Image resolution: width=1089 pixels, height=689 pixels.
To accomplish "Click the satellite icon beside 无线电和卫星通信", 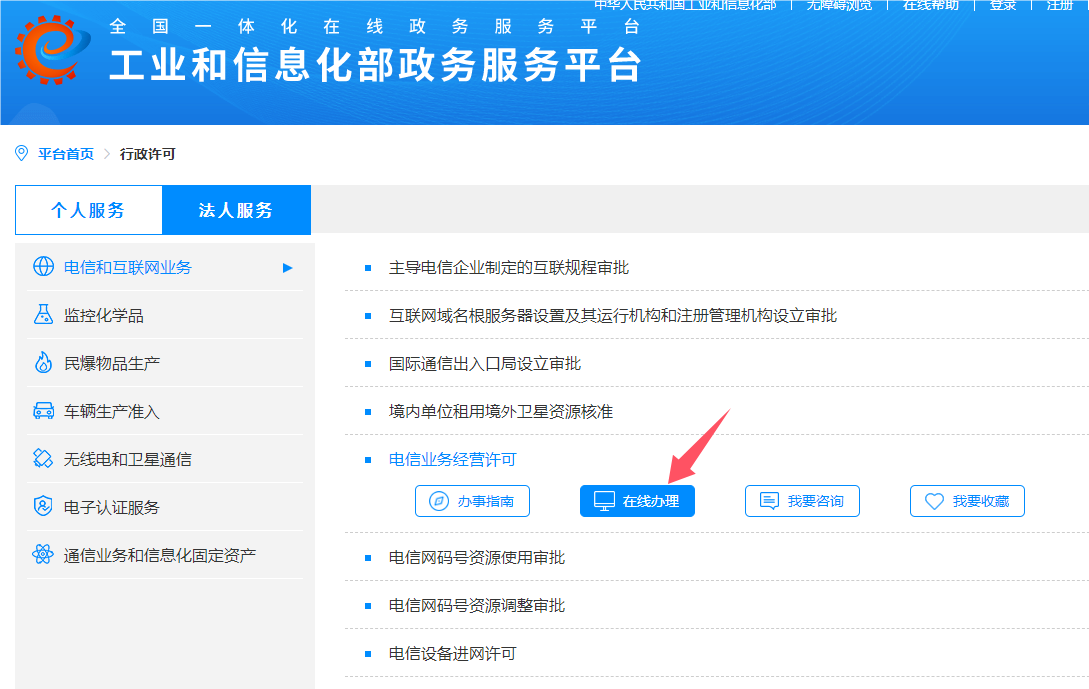I will coord(43,458).
